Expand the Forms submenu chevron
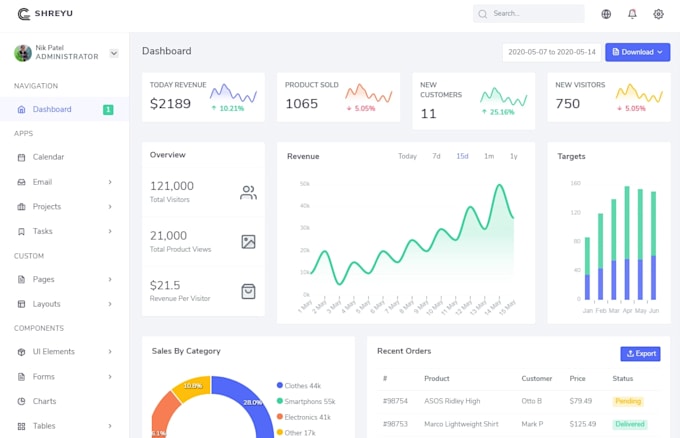The width and height of the screenshot is (680, 438). coord(110,376)
